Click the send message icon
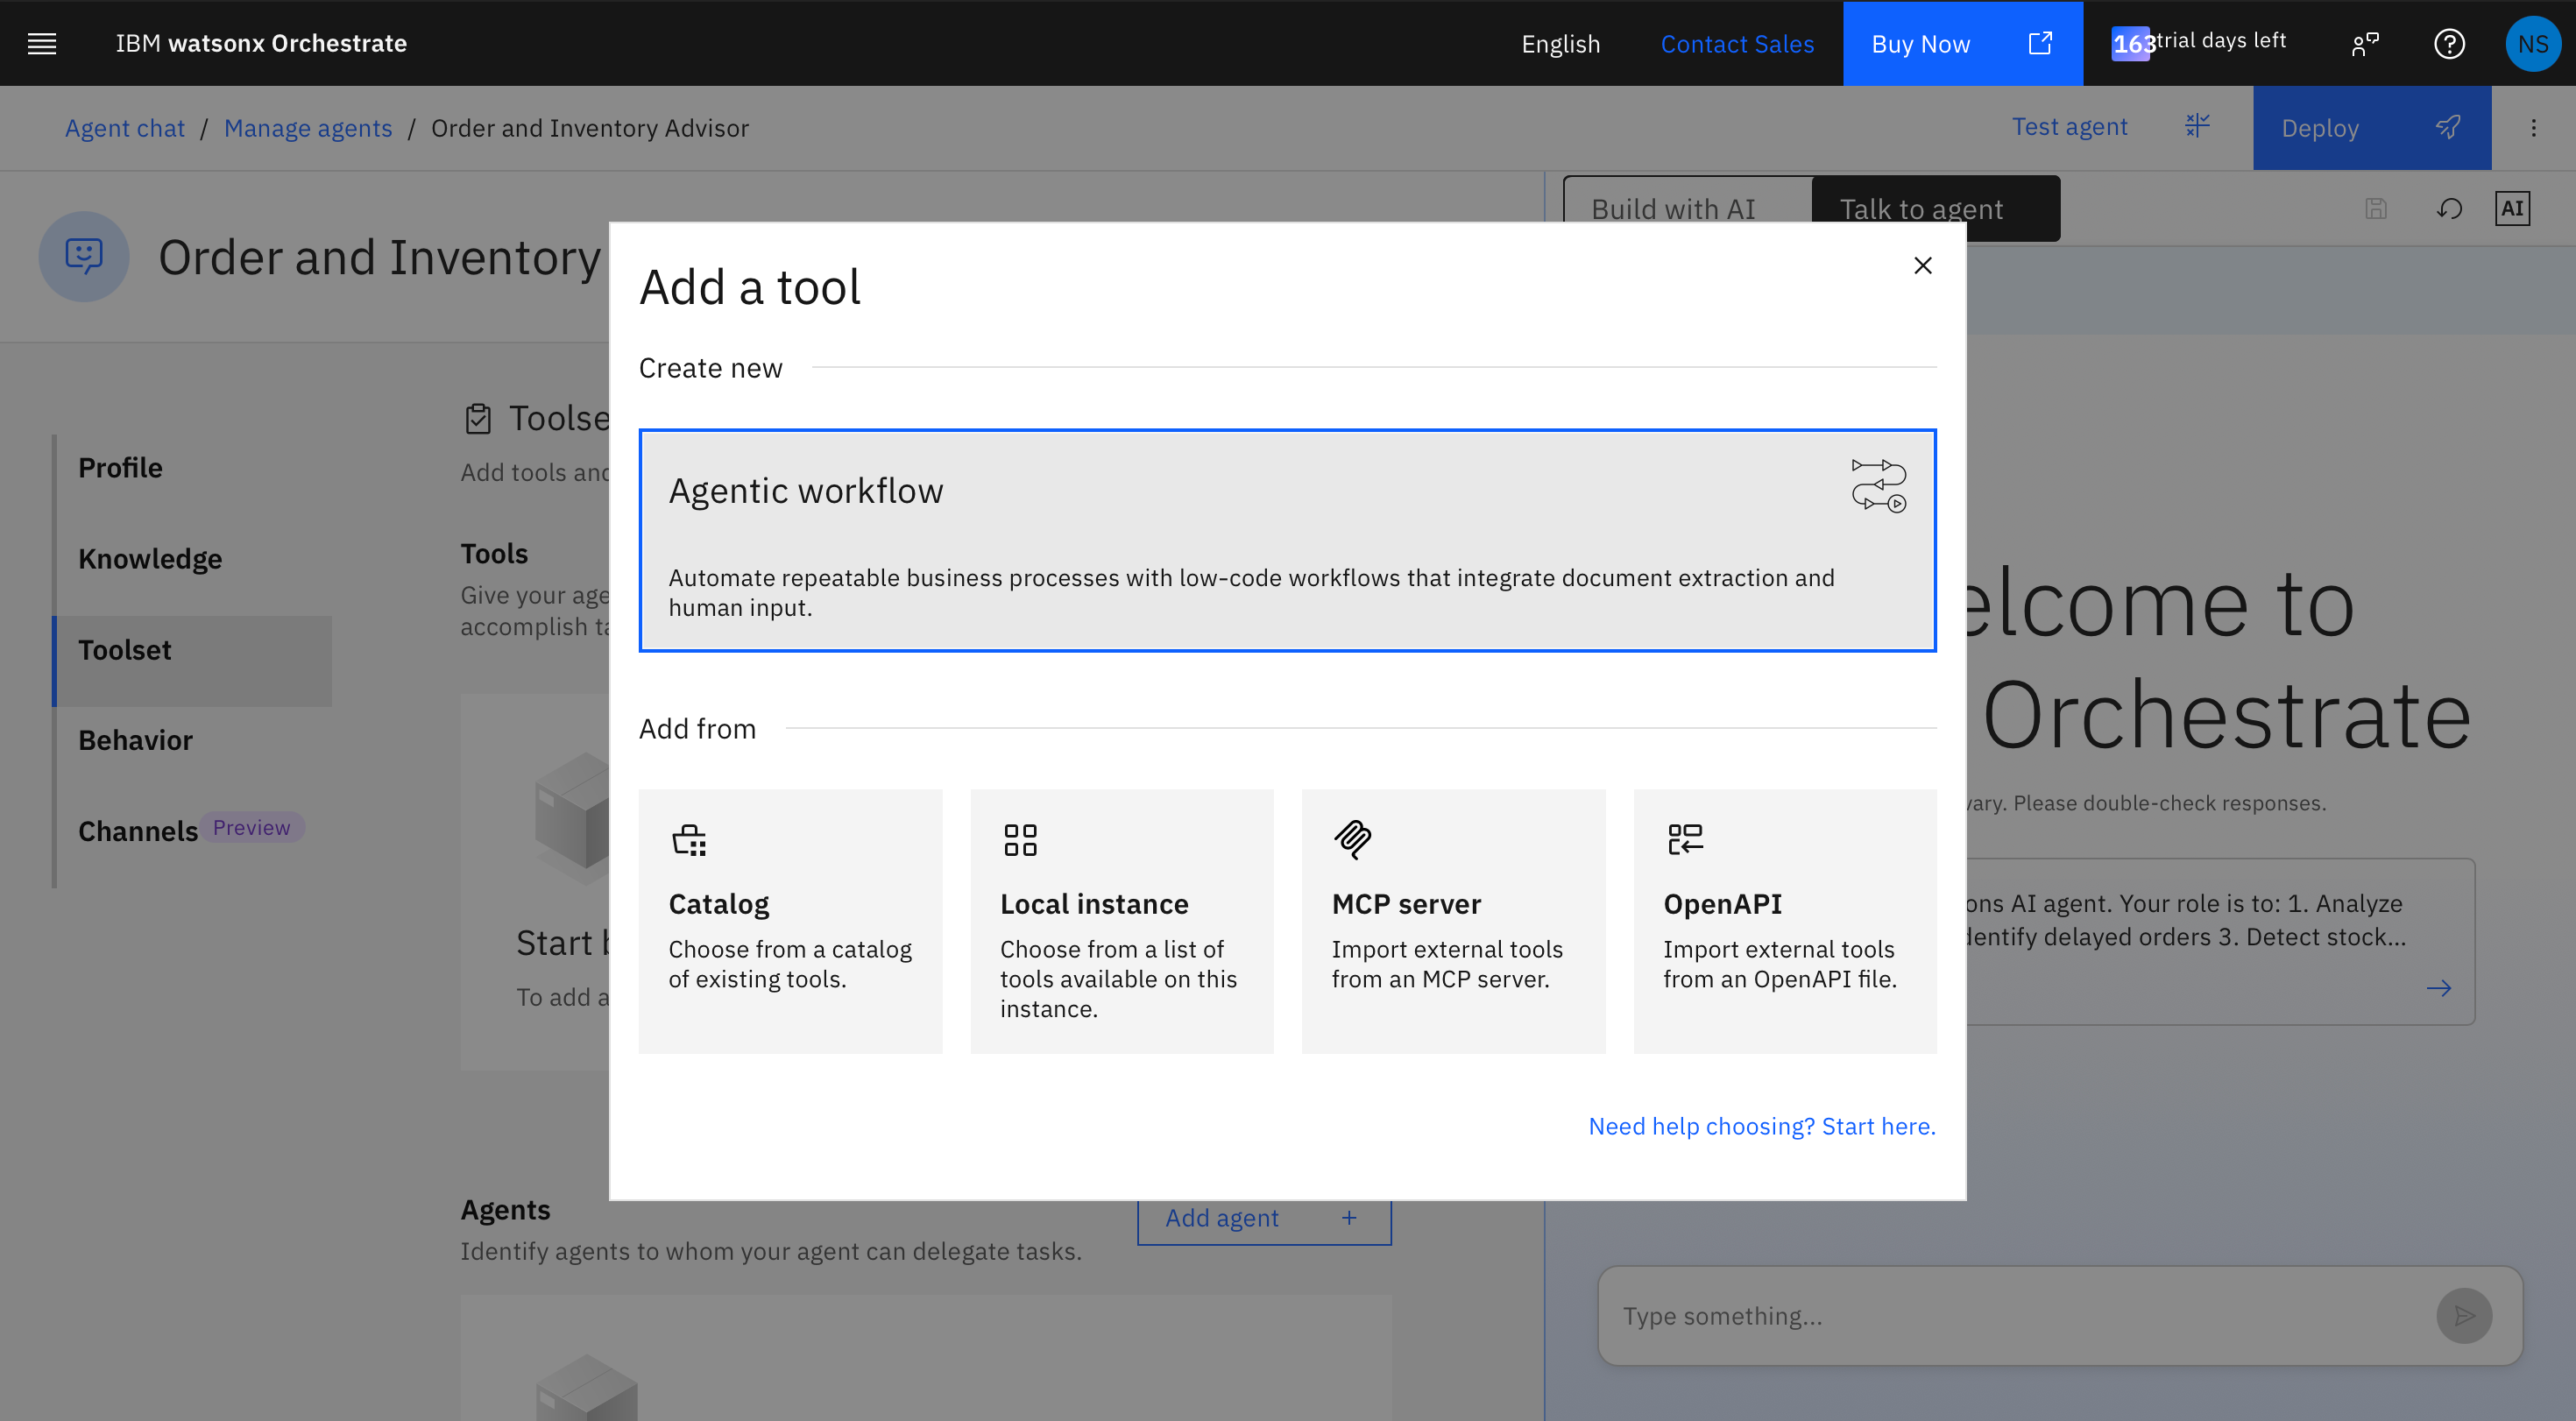The width and height of the screenshot is (2576, 1421). click(x=2464, y=1315)
